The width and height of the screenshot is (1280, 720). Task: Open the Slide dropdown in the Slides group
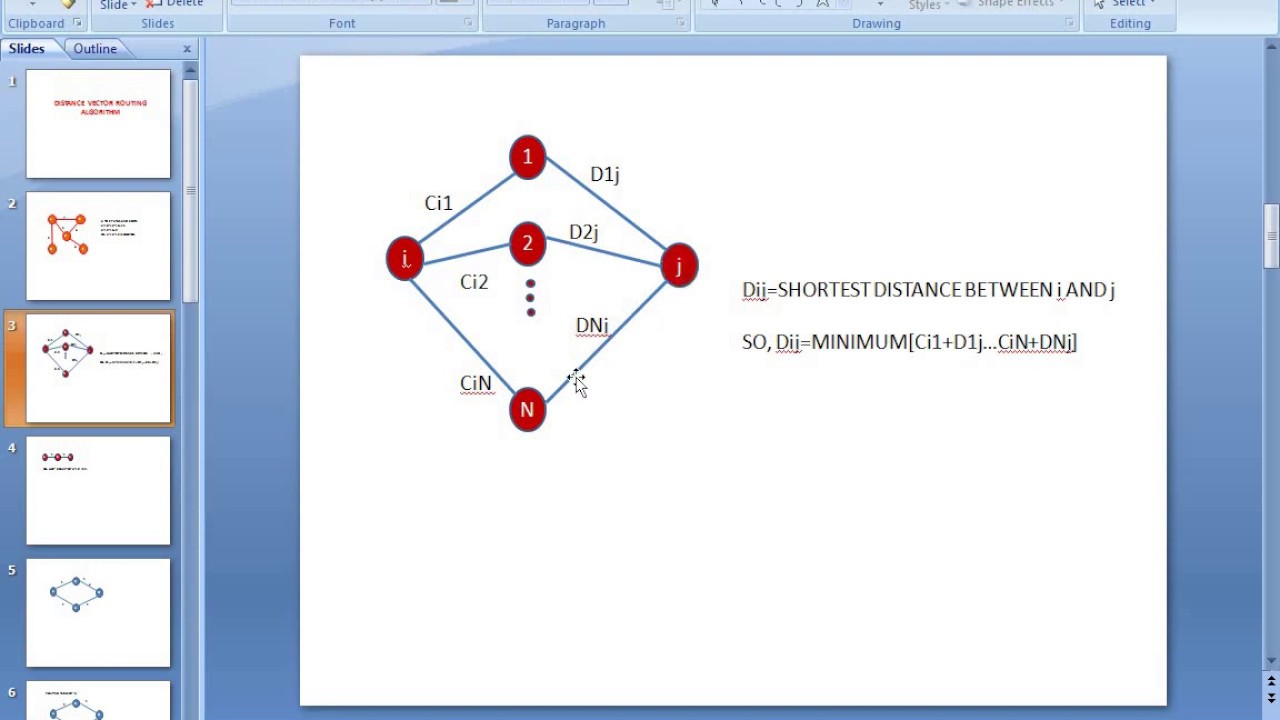(x=118, y=4)
